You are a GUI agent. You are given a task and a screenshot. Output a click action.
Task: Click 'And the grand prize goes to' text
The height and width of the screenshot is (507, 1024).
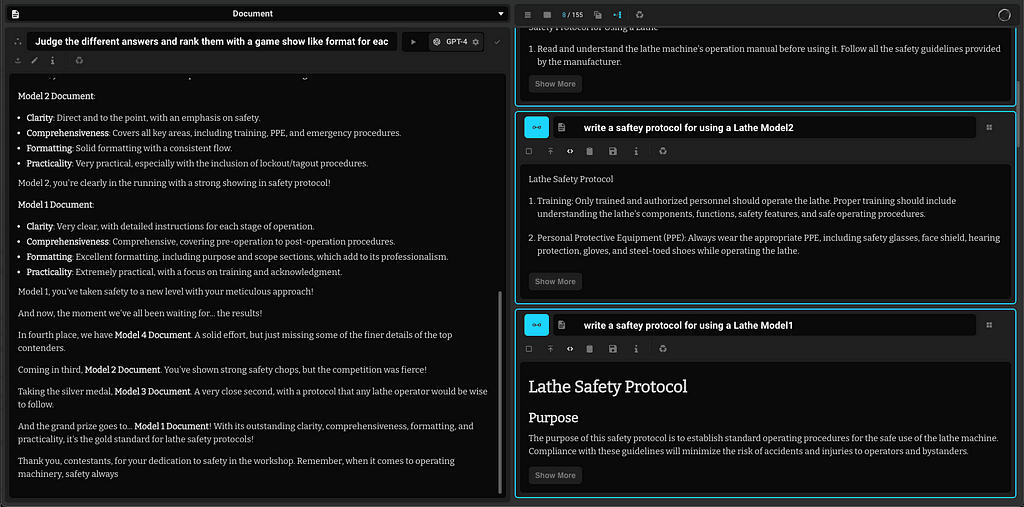(x=246, y=433)
